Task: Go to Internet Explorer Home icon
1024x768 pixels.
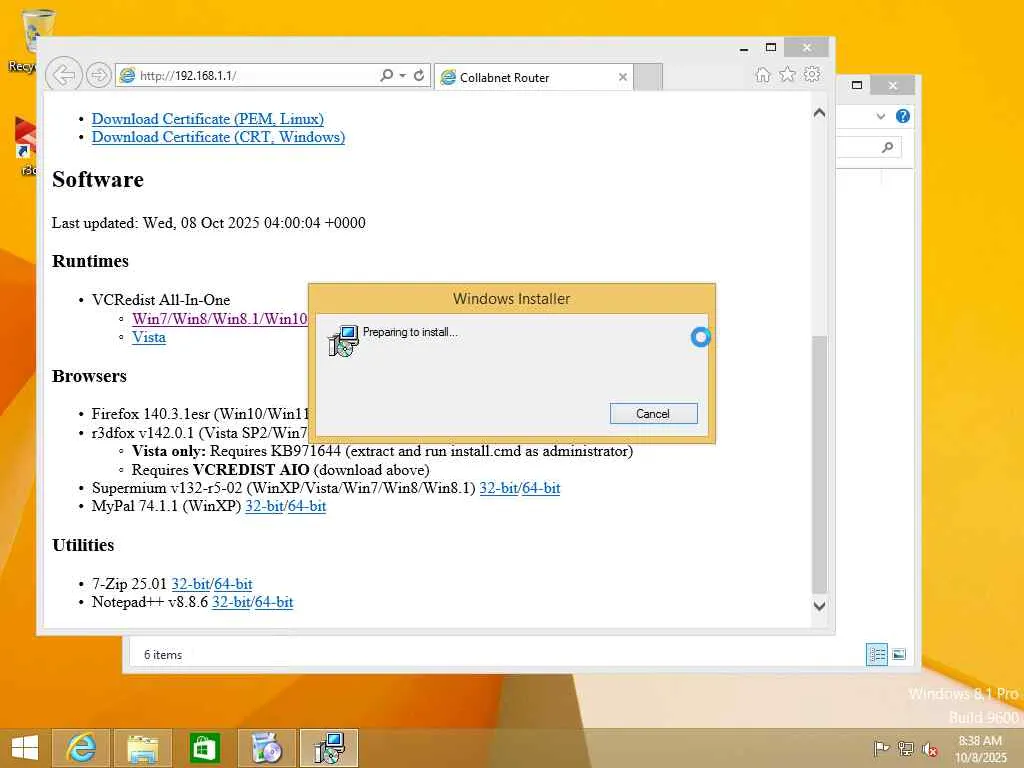Action: [x=763, y=74]
